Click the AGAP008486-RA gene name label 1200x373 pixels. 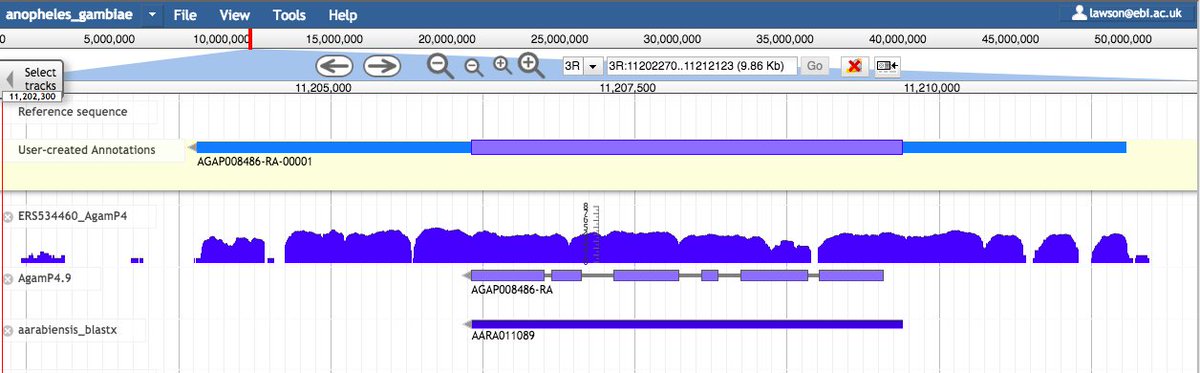tap(512, 290)
